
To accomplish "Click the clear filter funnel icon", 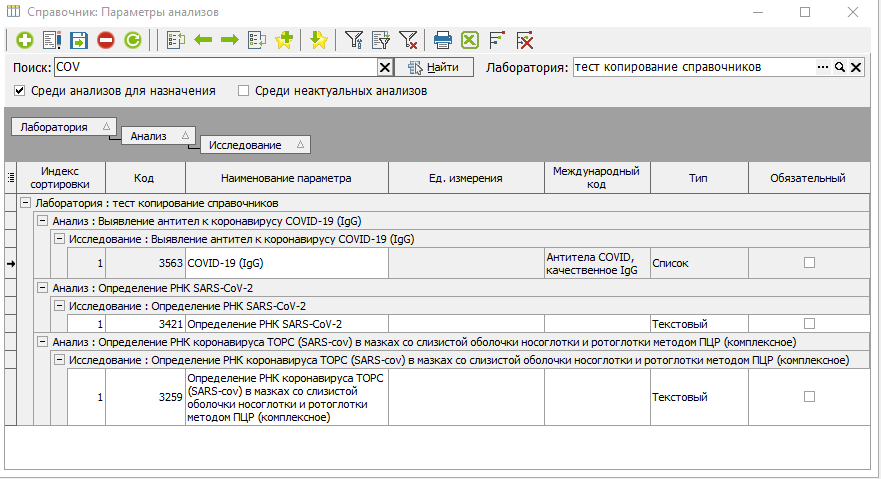I will coord(408,41).
